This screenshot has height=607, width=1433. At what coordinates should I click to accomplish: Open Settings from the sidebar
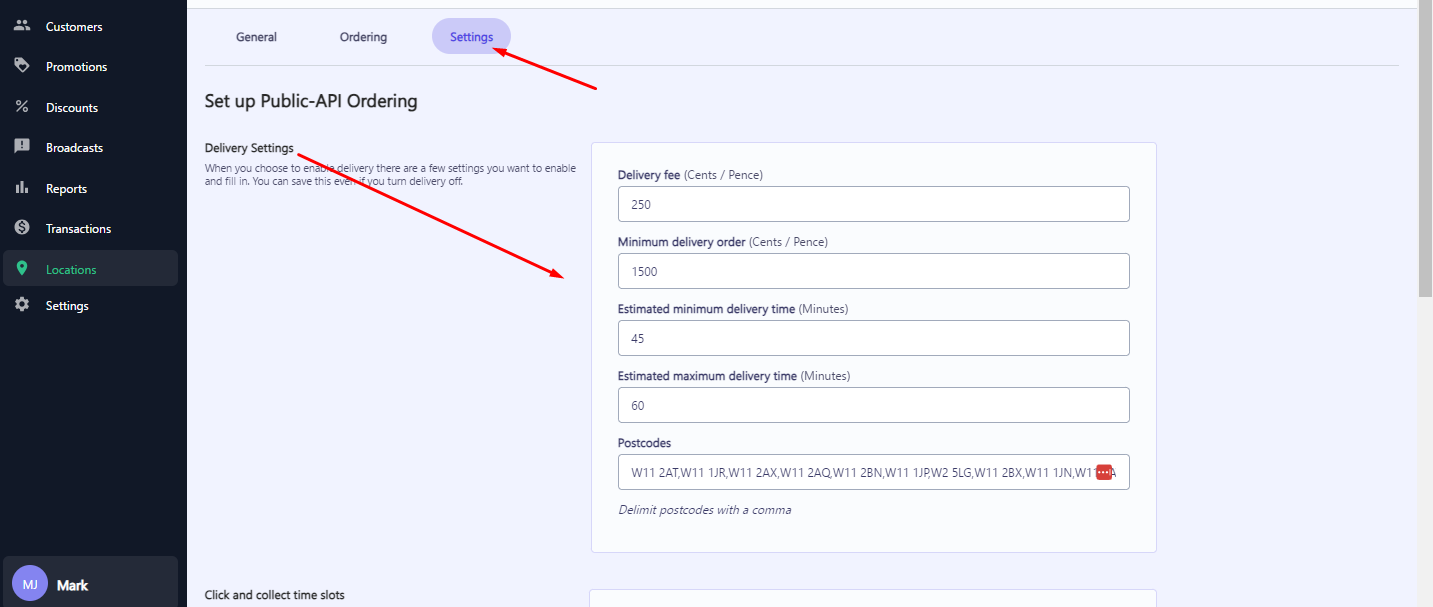[91, 305]
